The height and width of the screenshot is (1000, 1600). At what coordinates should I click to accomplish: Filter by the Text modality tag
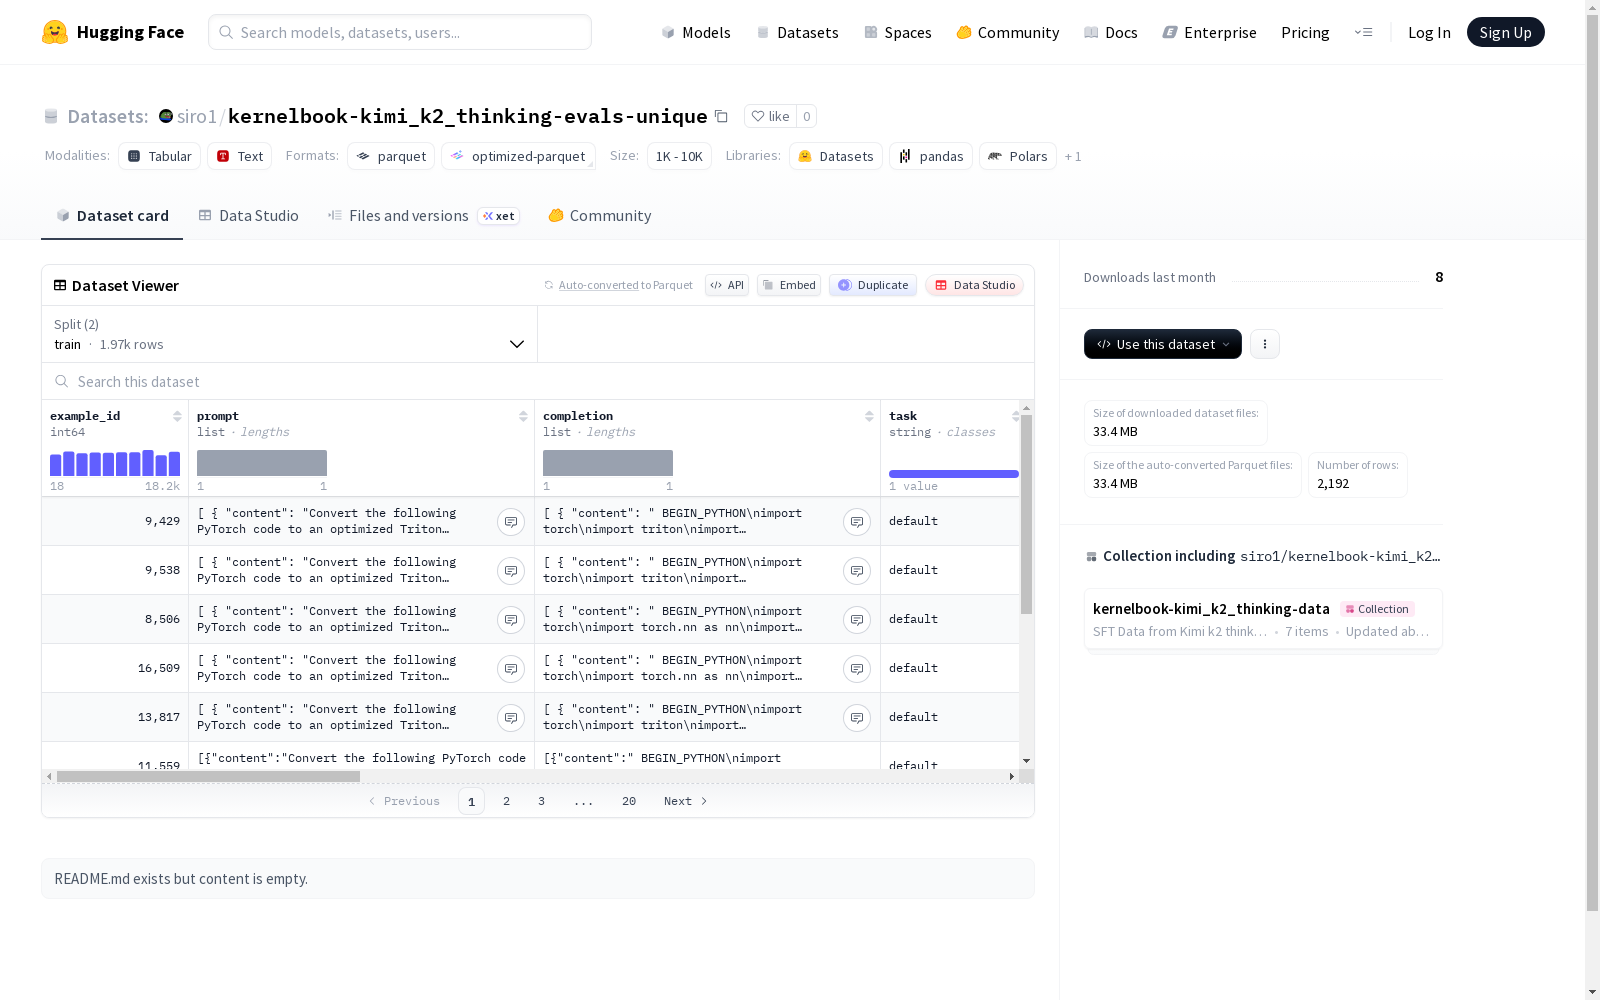click(240, 156)
